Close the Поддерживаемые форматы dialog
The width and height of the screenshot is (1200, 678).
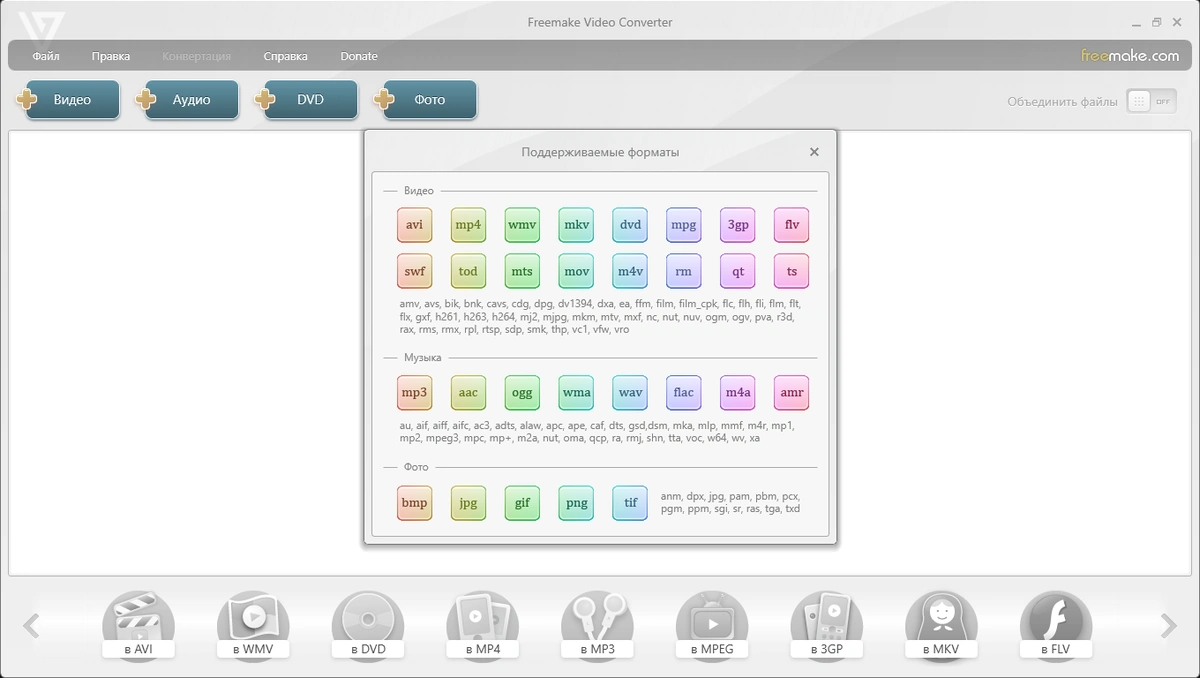coord(814,152)
